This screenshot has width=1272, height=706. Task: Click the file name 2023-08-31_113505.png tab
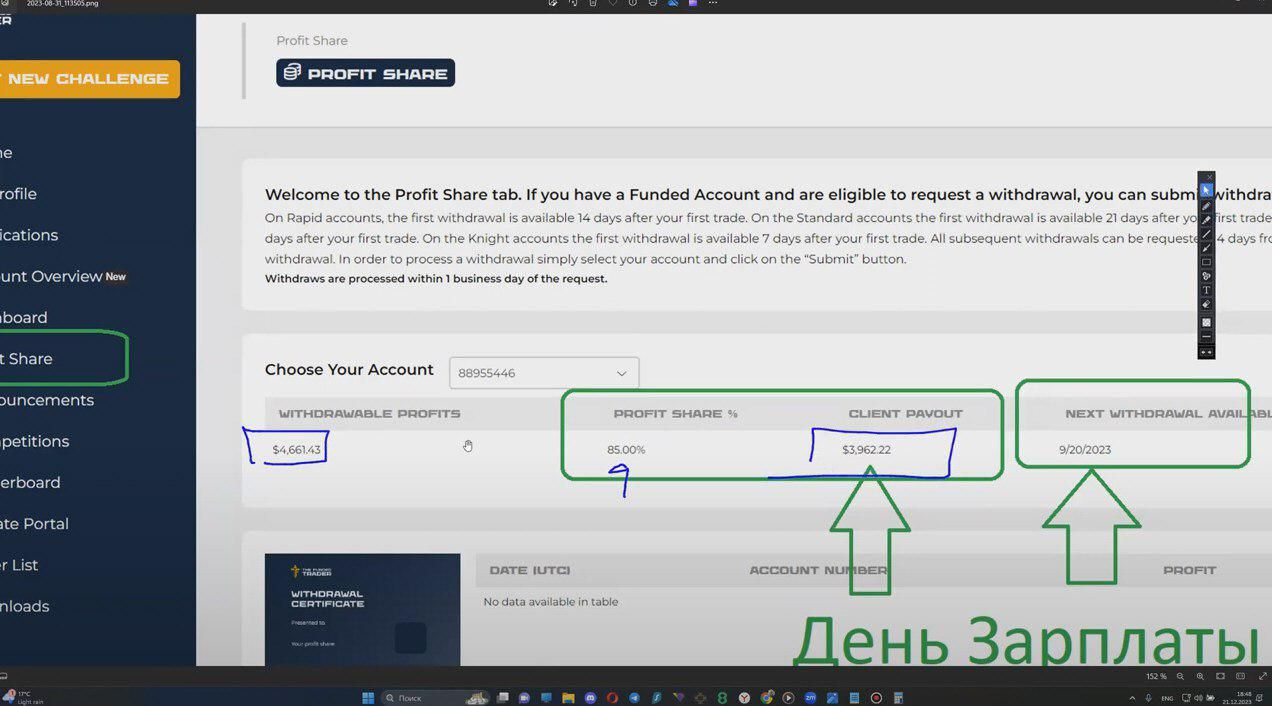click(62, 4)
